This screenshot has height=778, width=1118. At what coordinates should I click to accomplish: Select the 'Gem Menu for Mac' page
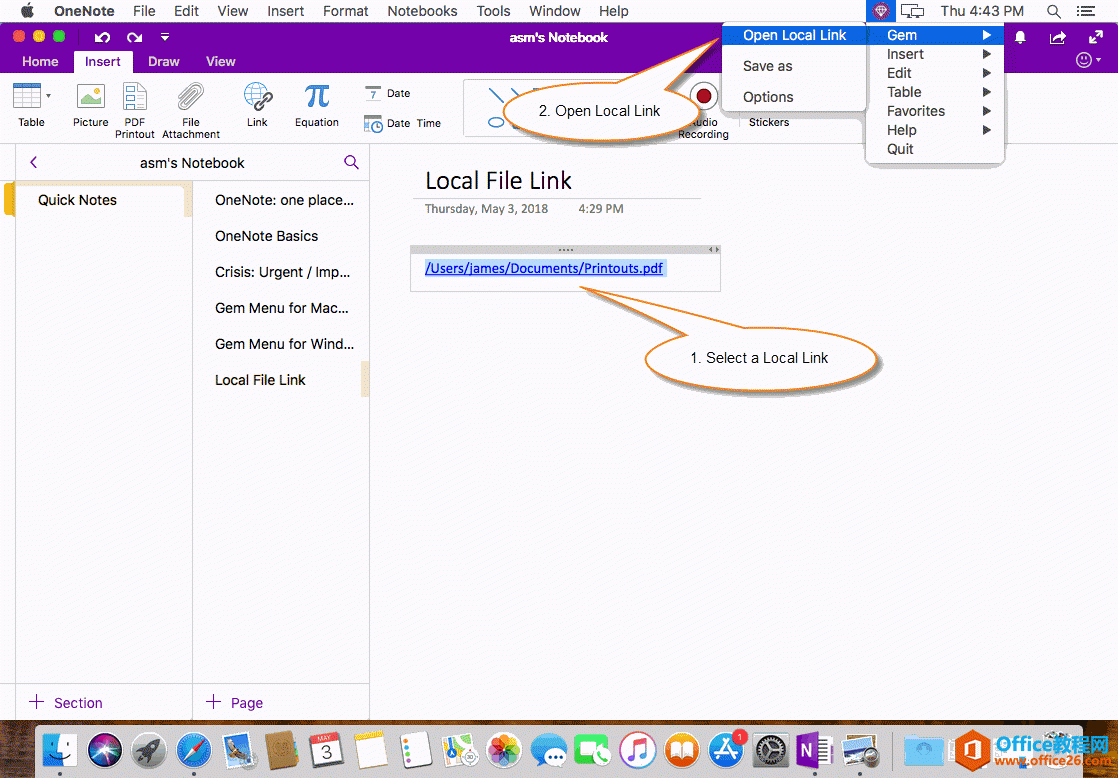click(281, 308)
